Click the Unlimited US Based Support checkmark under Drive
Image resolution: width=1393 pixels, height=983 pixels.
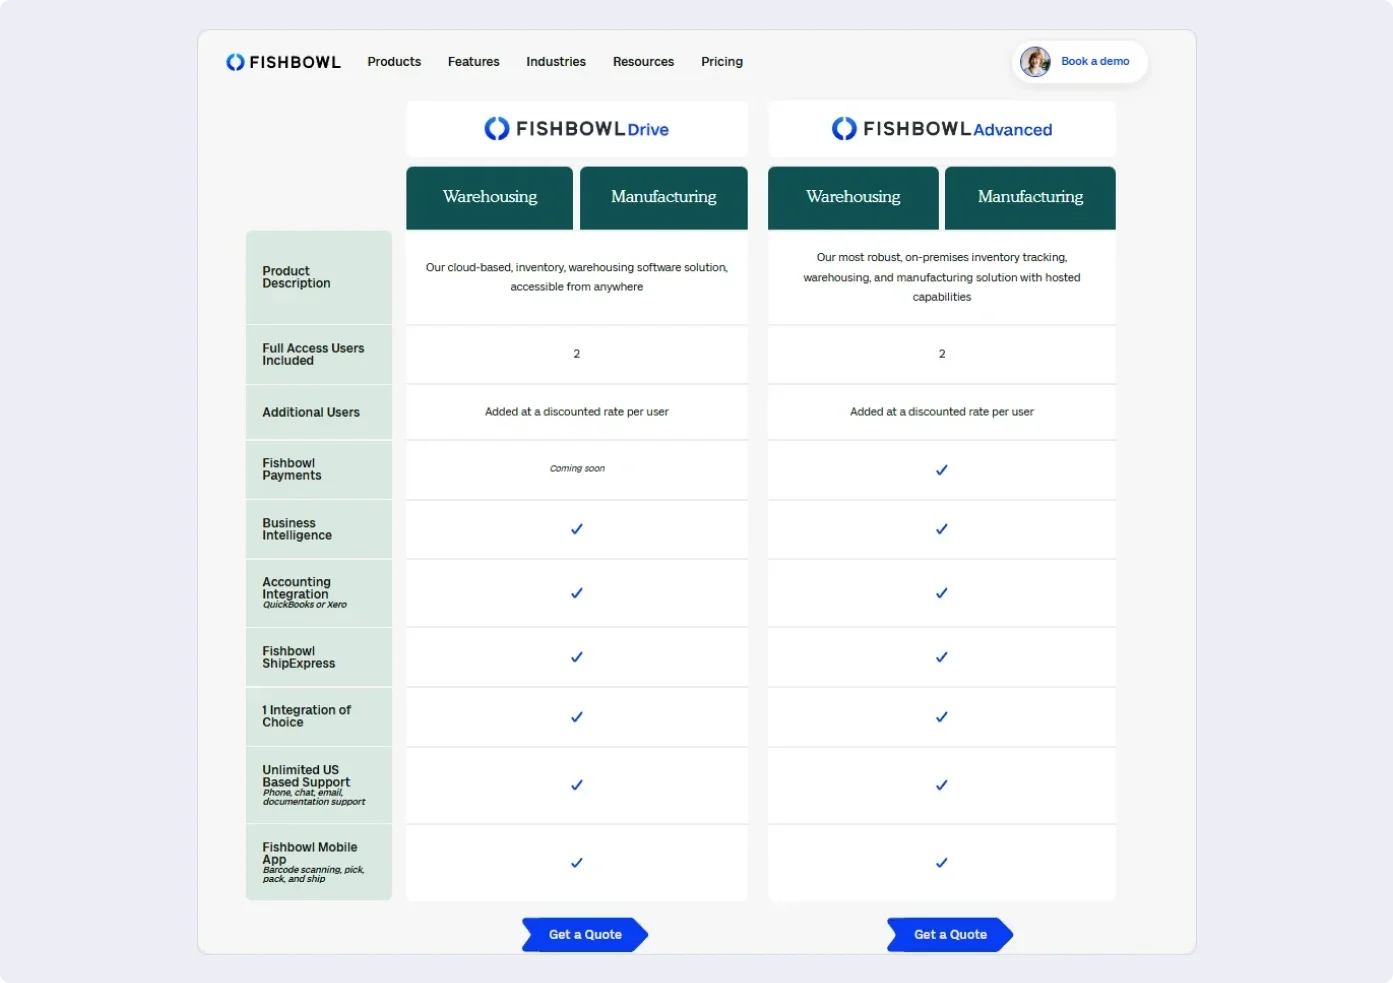(577, 785)
